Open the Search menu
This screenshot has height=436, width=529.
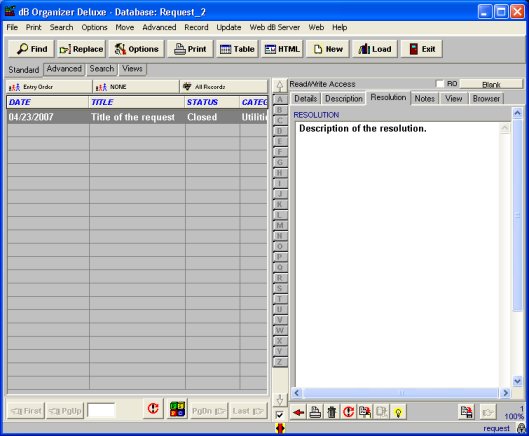[x=61, y=27]
